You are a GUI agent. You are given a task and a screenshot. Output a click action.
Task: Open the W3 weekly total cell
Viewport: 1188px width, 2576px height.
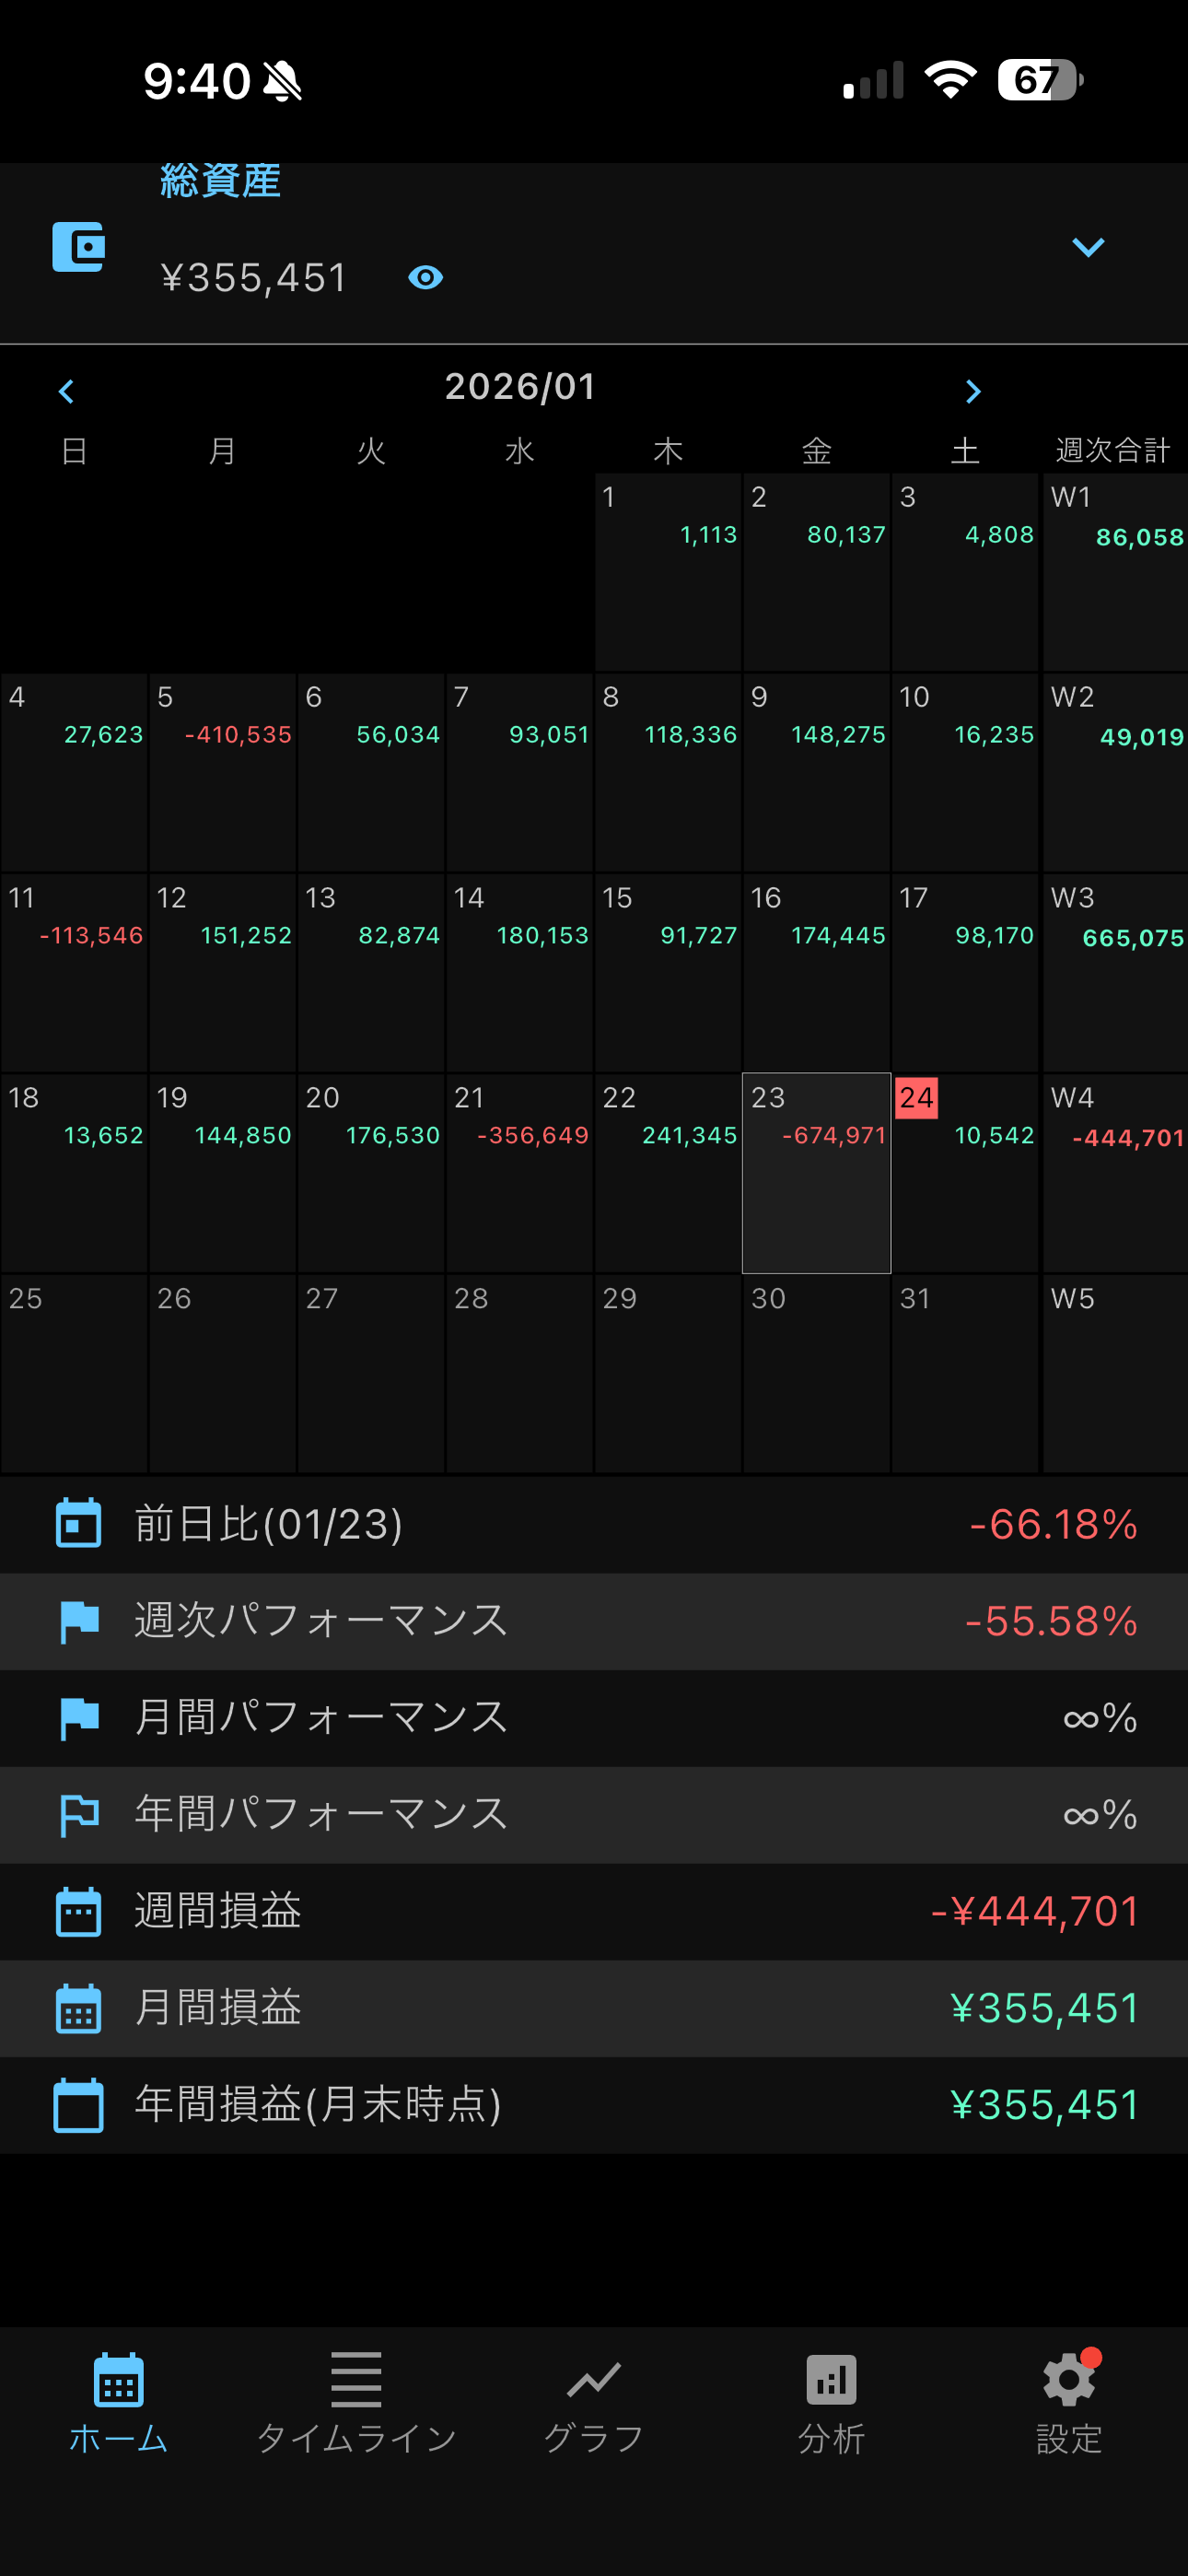1114,972
